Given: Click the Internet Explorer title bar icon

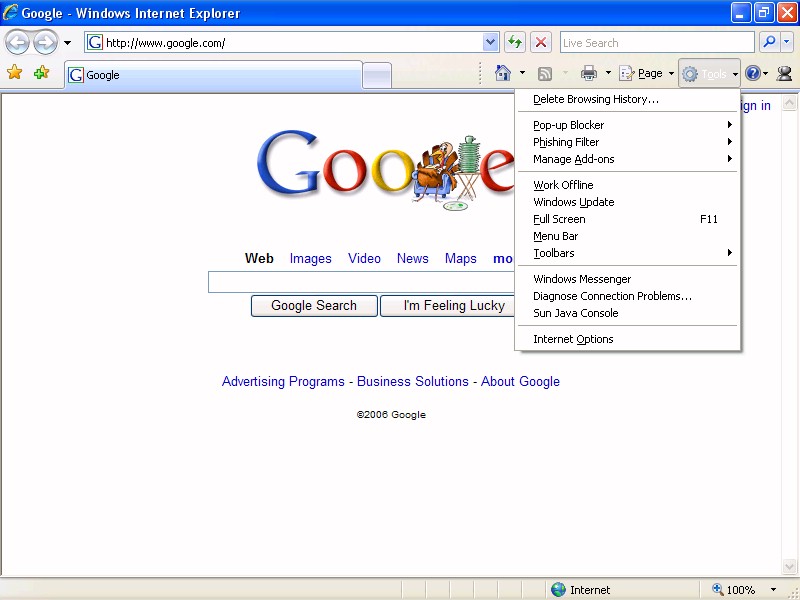Looking at the screenshot, I should pyautogui.click(x=10, y=12).
